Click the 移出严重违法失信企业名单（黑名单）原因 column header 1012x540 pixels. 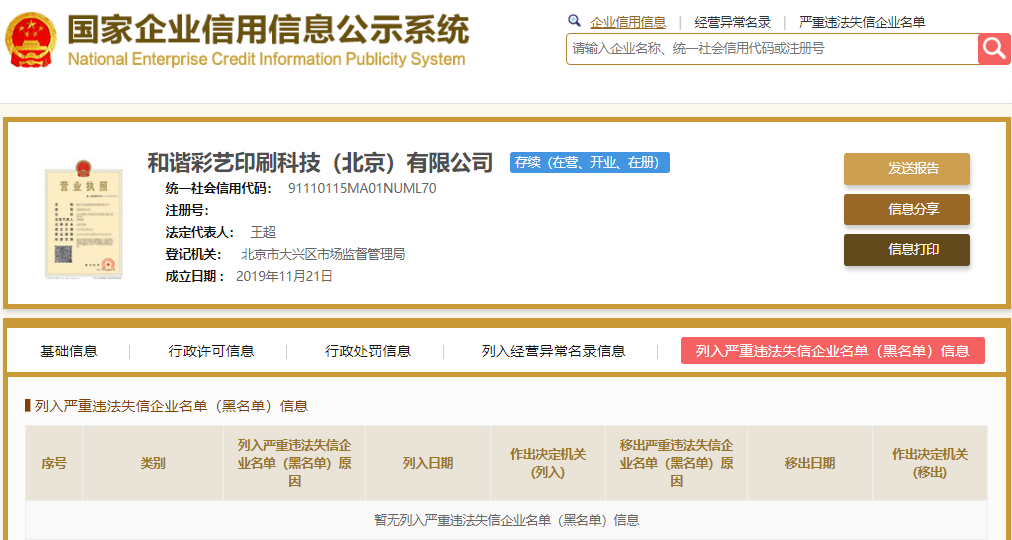[676, 463]
